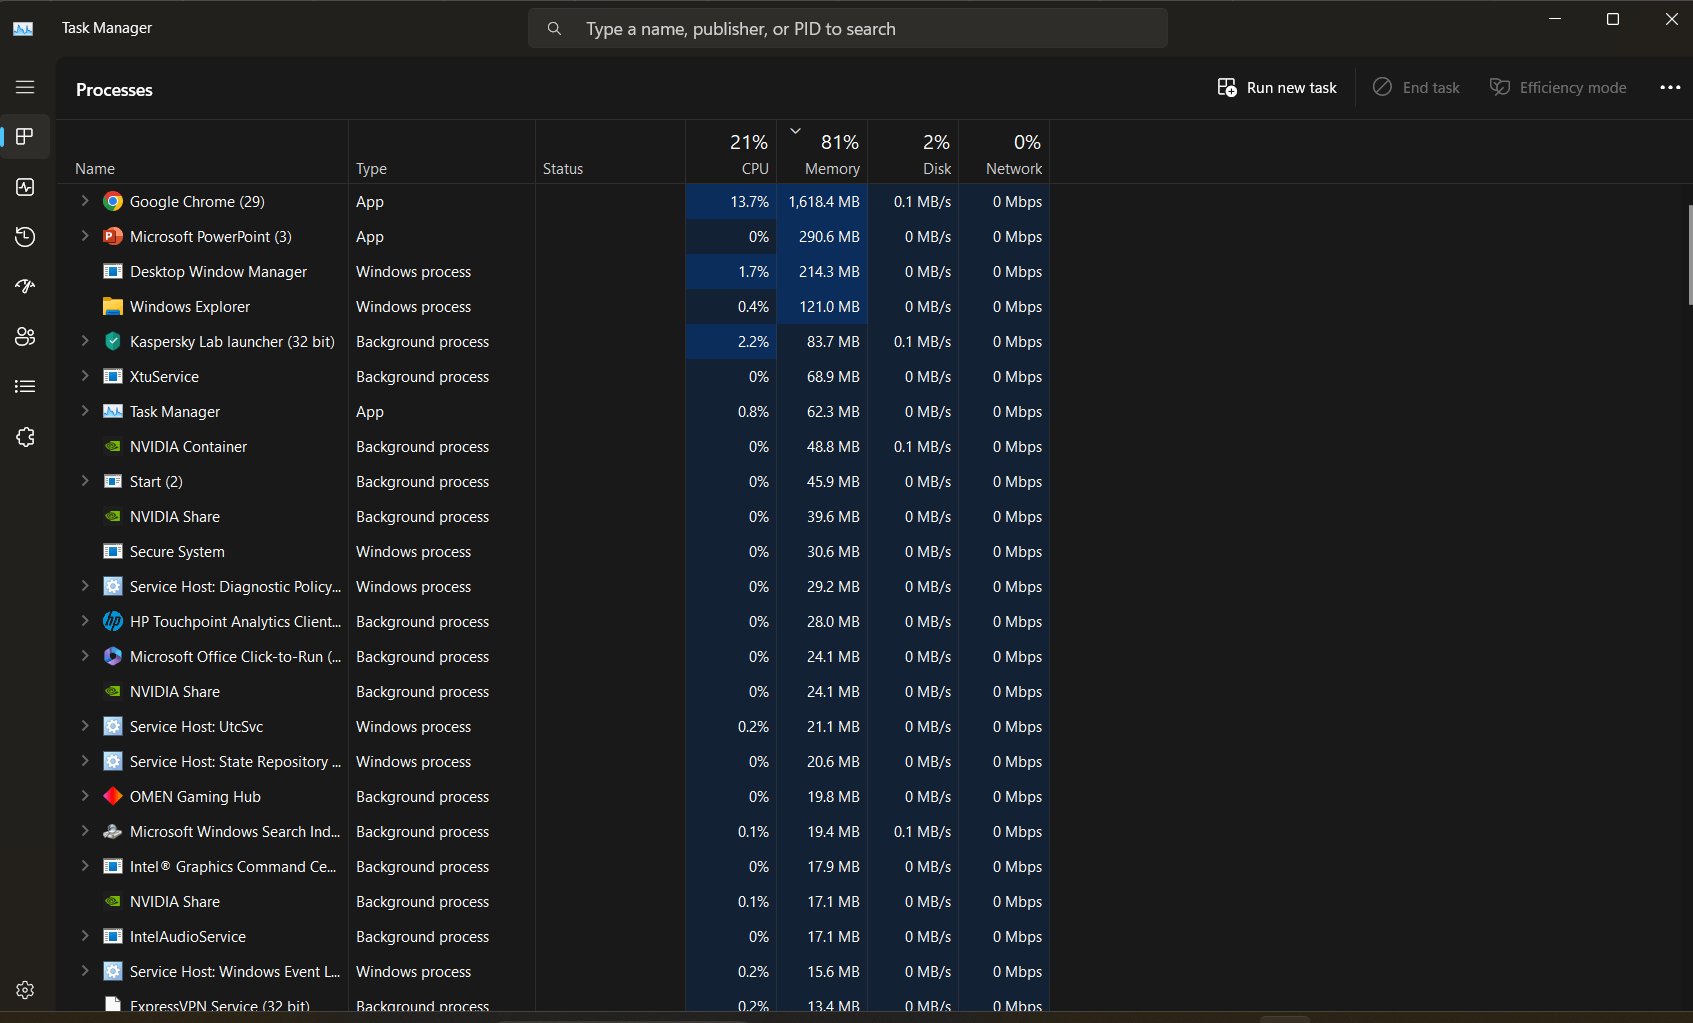Screen dimensions: 1693x1023
Task: Open the hamburger navigation menu
Action: 25,87
